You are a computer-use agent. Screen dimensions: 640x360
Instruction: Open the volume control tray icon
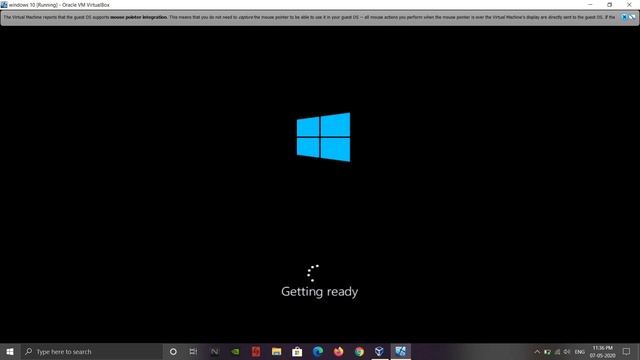click(x=567, y=352)
